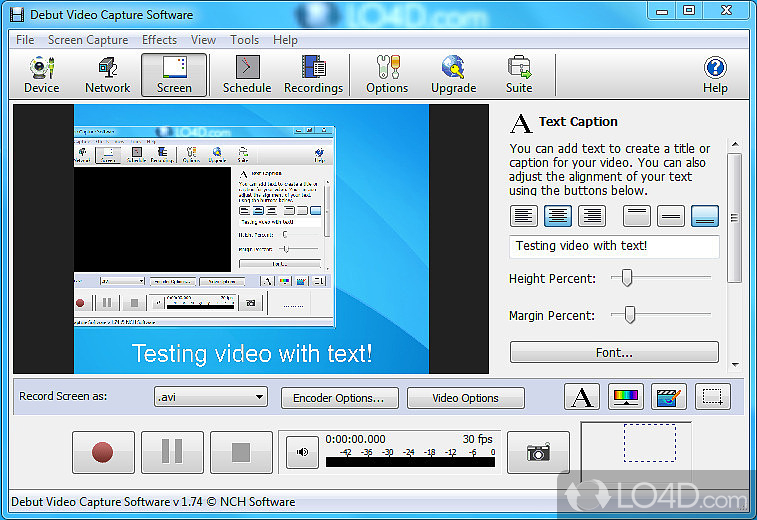Open the Tools menu
This screenshot has width=757, height=520.
(244, 40)
